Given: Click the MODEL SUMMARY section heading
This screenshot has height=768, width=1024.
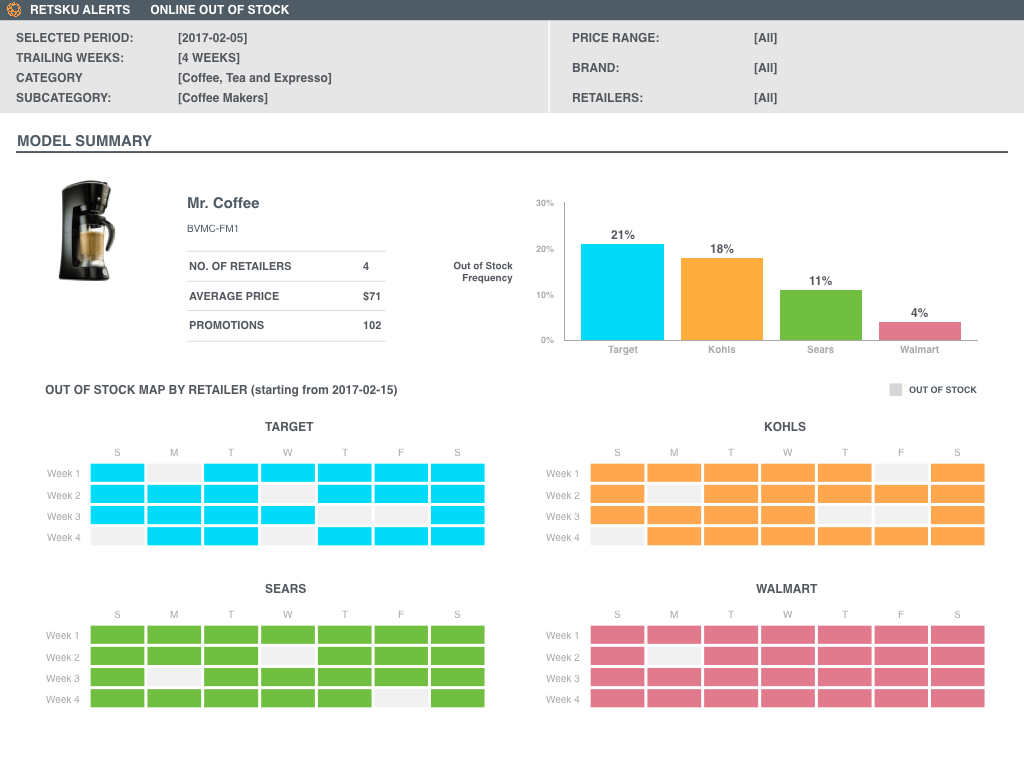Looking at the screenshot, I should [84, 141].
